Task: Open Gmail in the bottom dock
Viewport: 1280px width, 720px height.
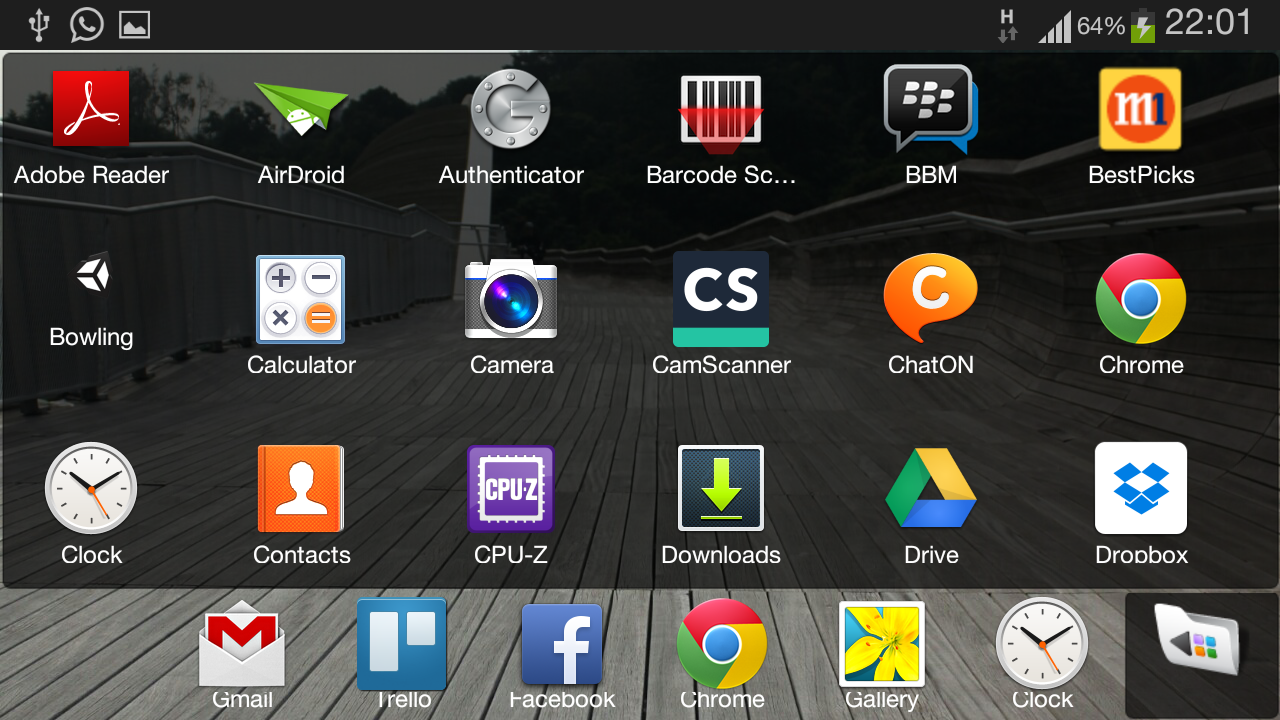Action: (242, 645)
